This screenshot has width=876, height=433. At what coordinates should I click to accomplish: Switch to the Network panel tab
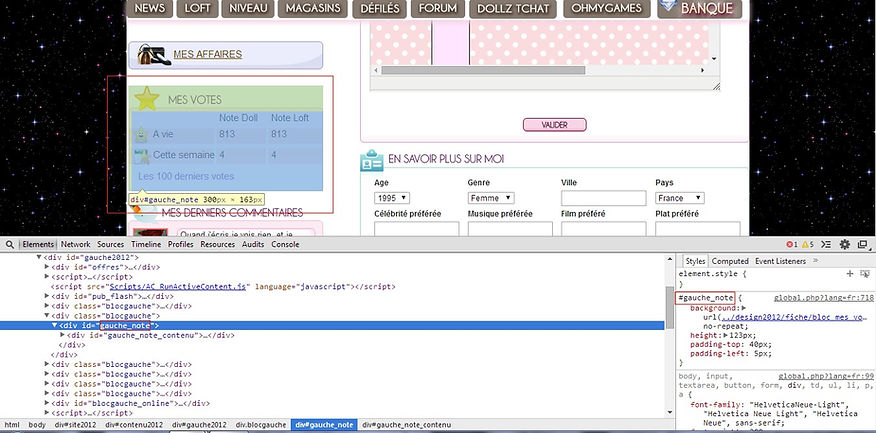75,245
